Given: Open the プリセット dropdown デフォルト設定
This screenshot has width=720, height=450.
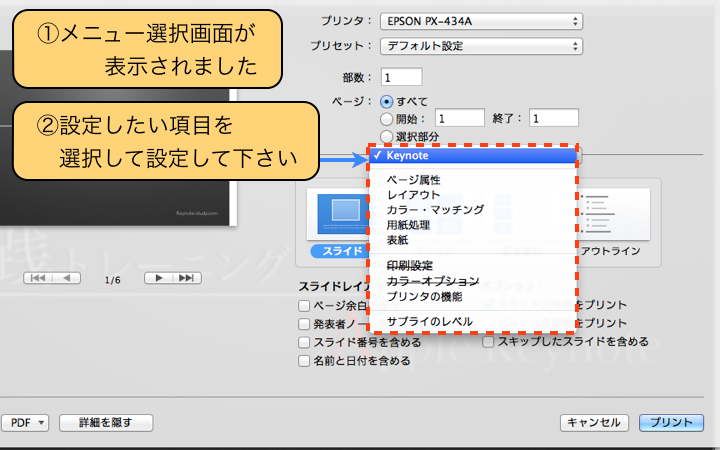Looking at the screenshot, I should (481, 46).
